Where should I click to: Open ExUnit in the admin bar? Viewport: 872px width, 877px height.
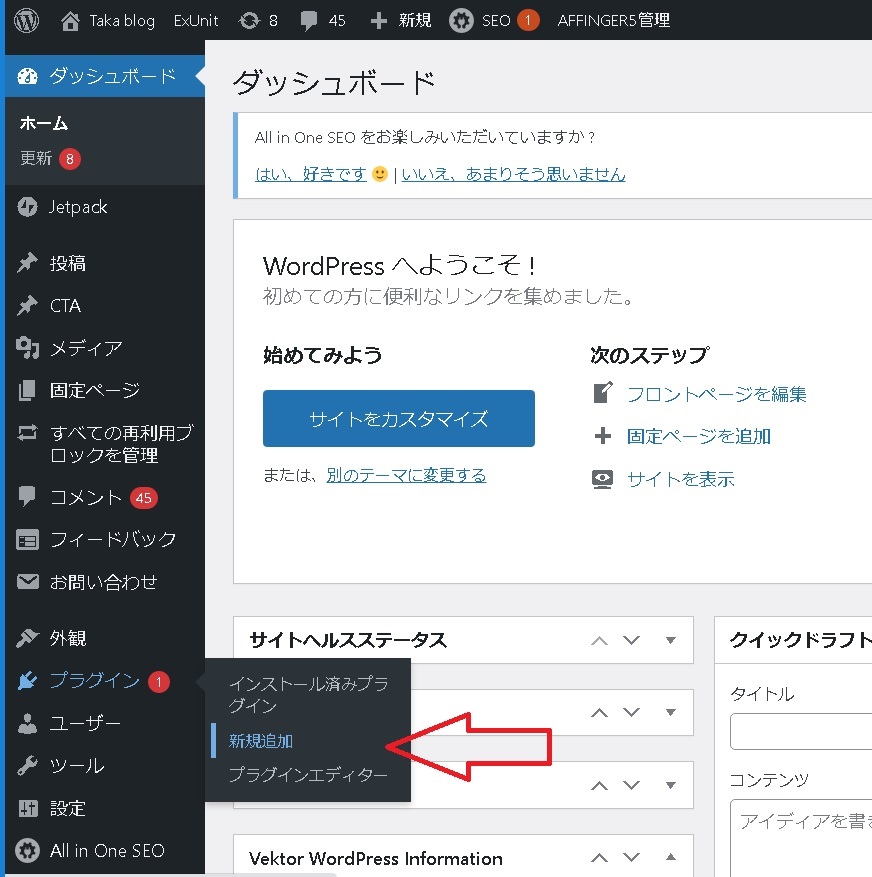pyautogui.click(x=196, y=21)
